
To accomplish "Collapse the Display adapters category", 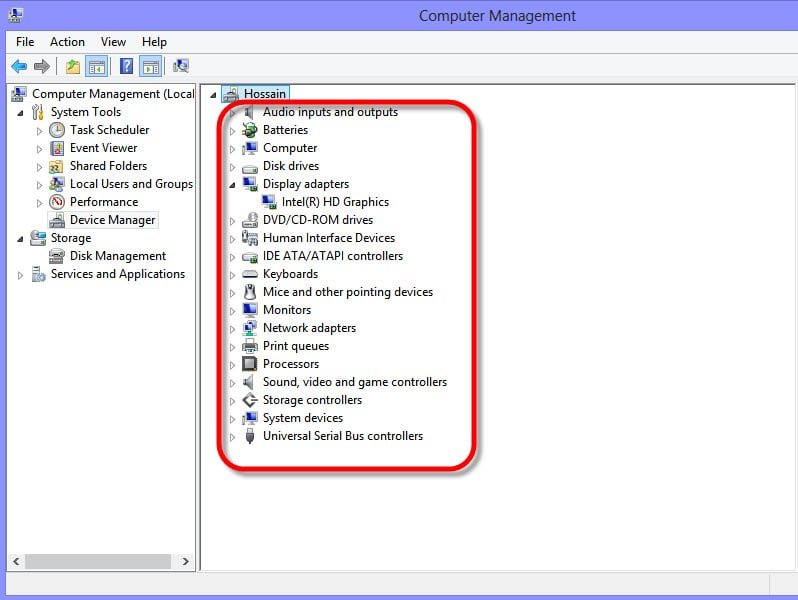I will pyautogui.click(x=232, y=185).
